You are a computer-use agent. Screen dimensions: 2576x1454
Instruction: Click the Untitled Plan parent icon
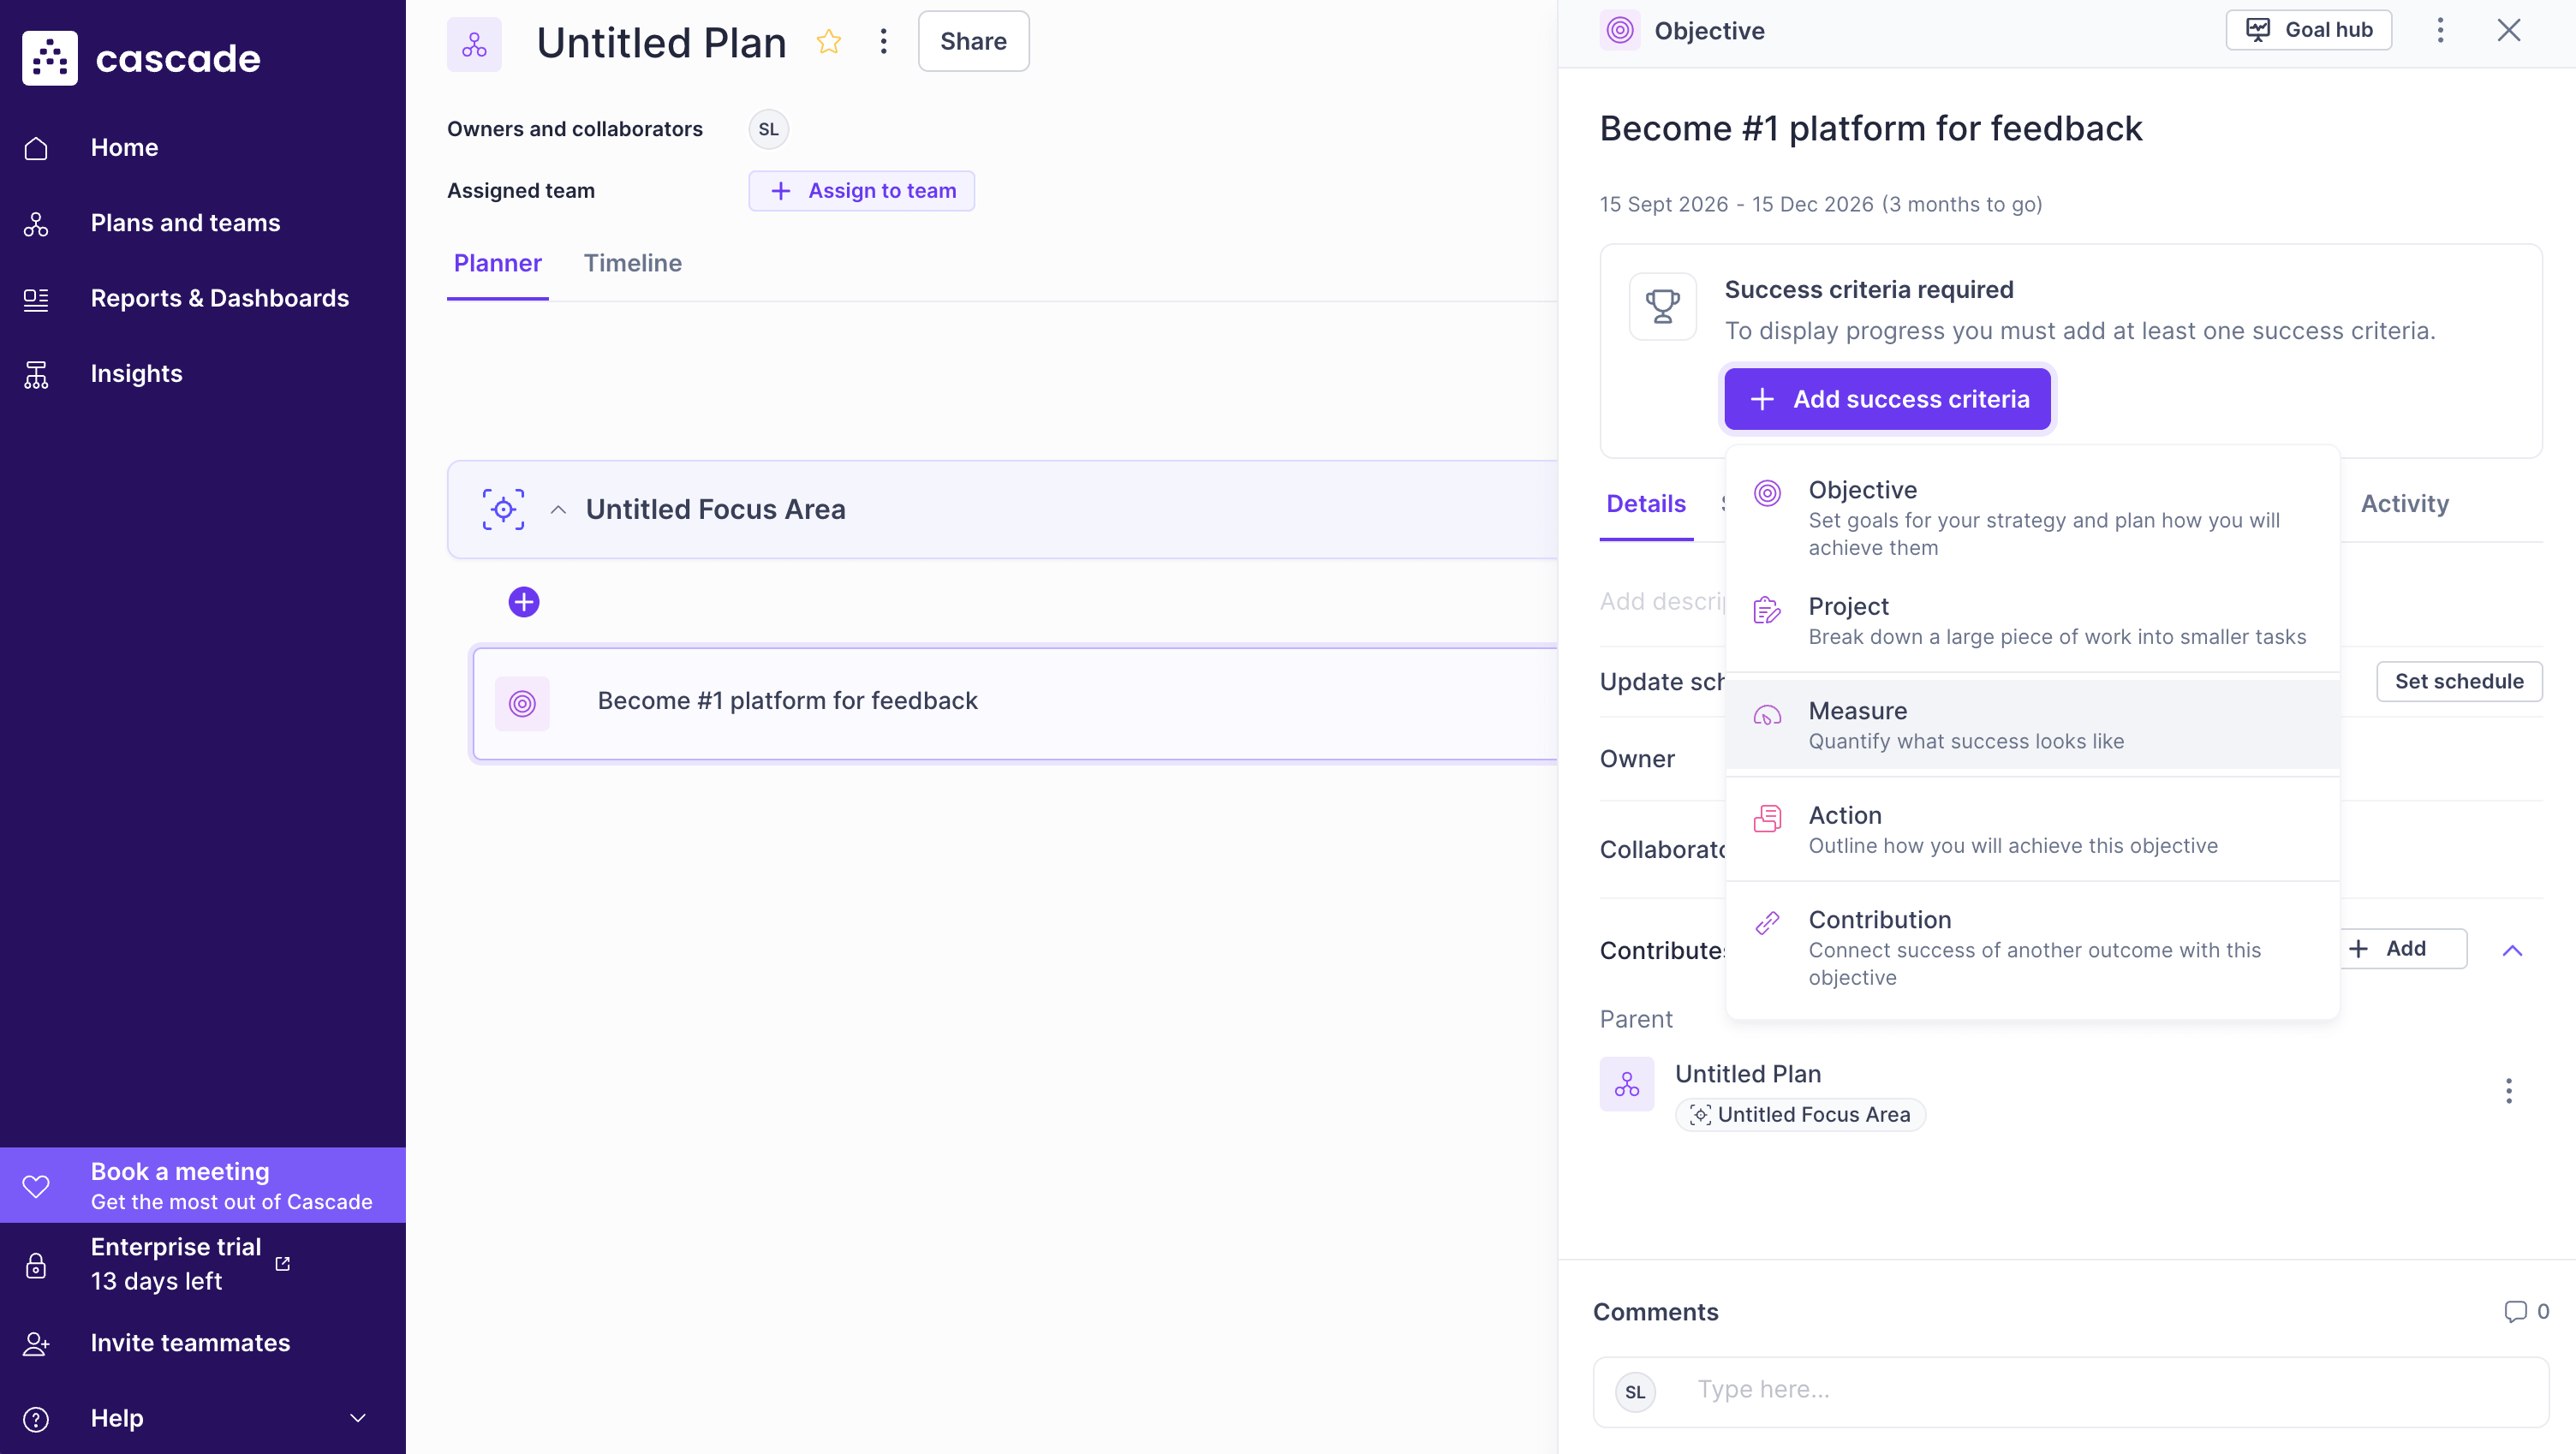(1626, 1084)
